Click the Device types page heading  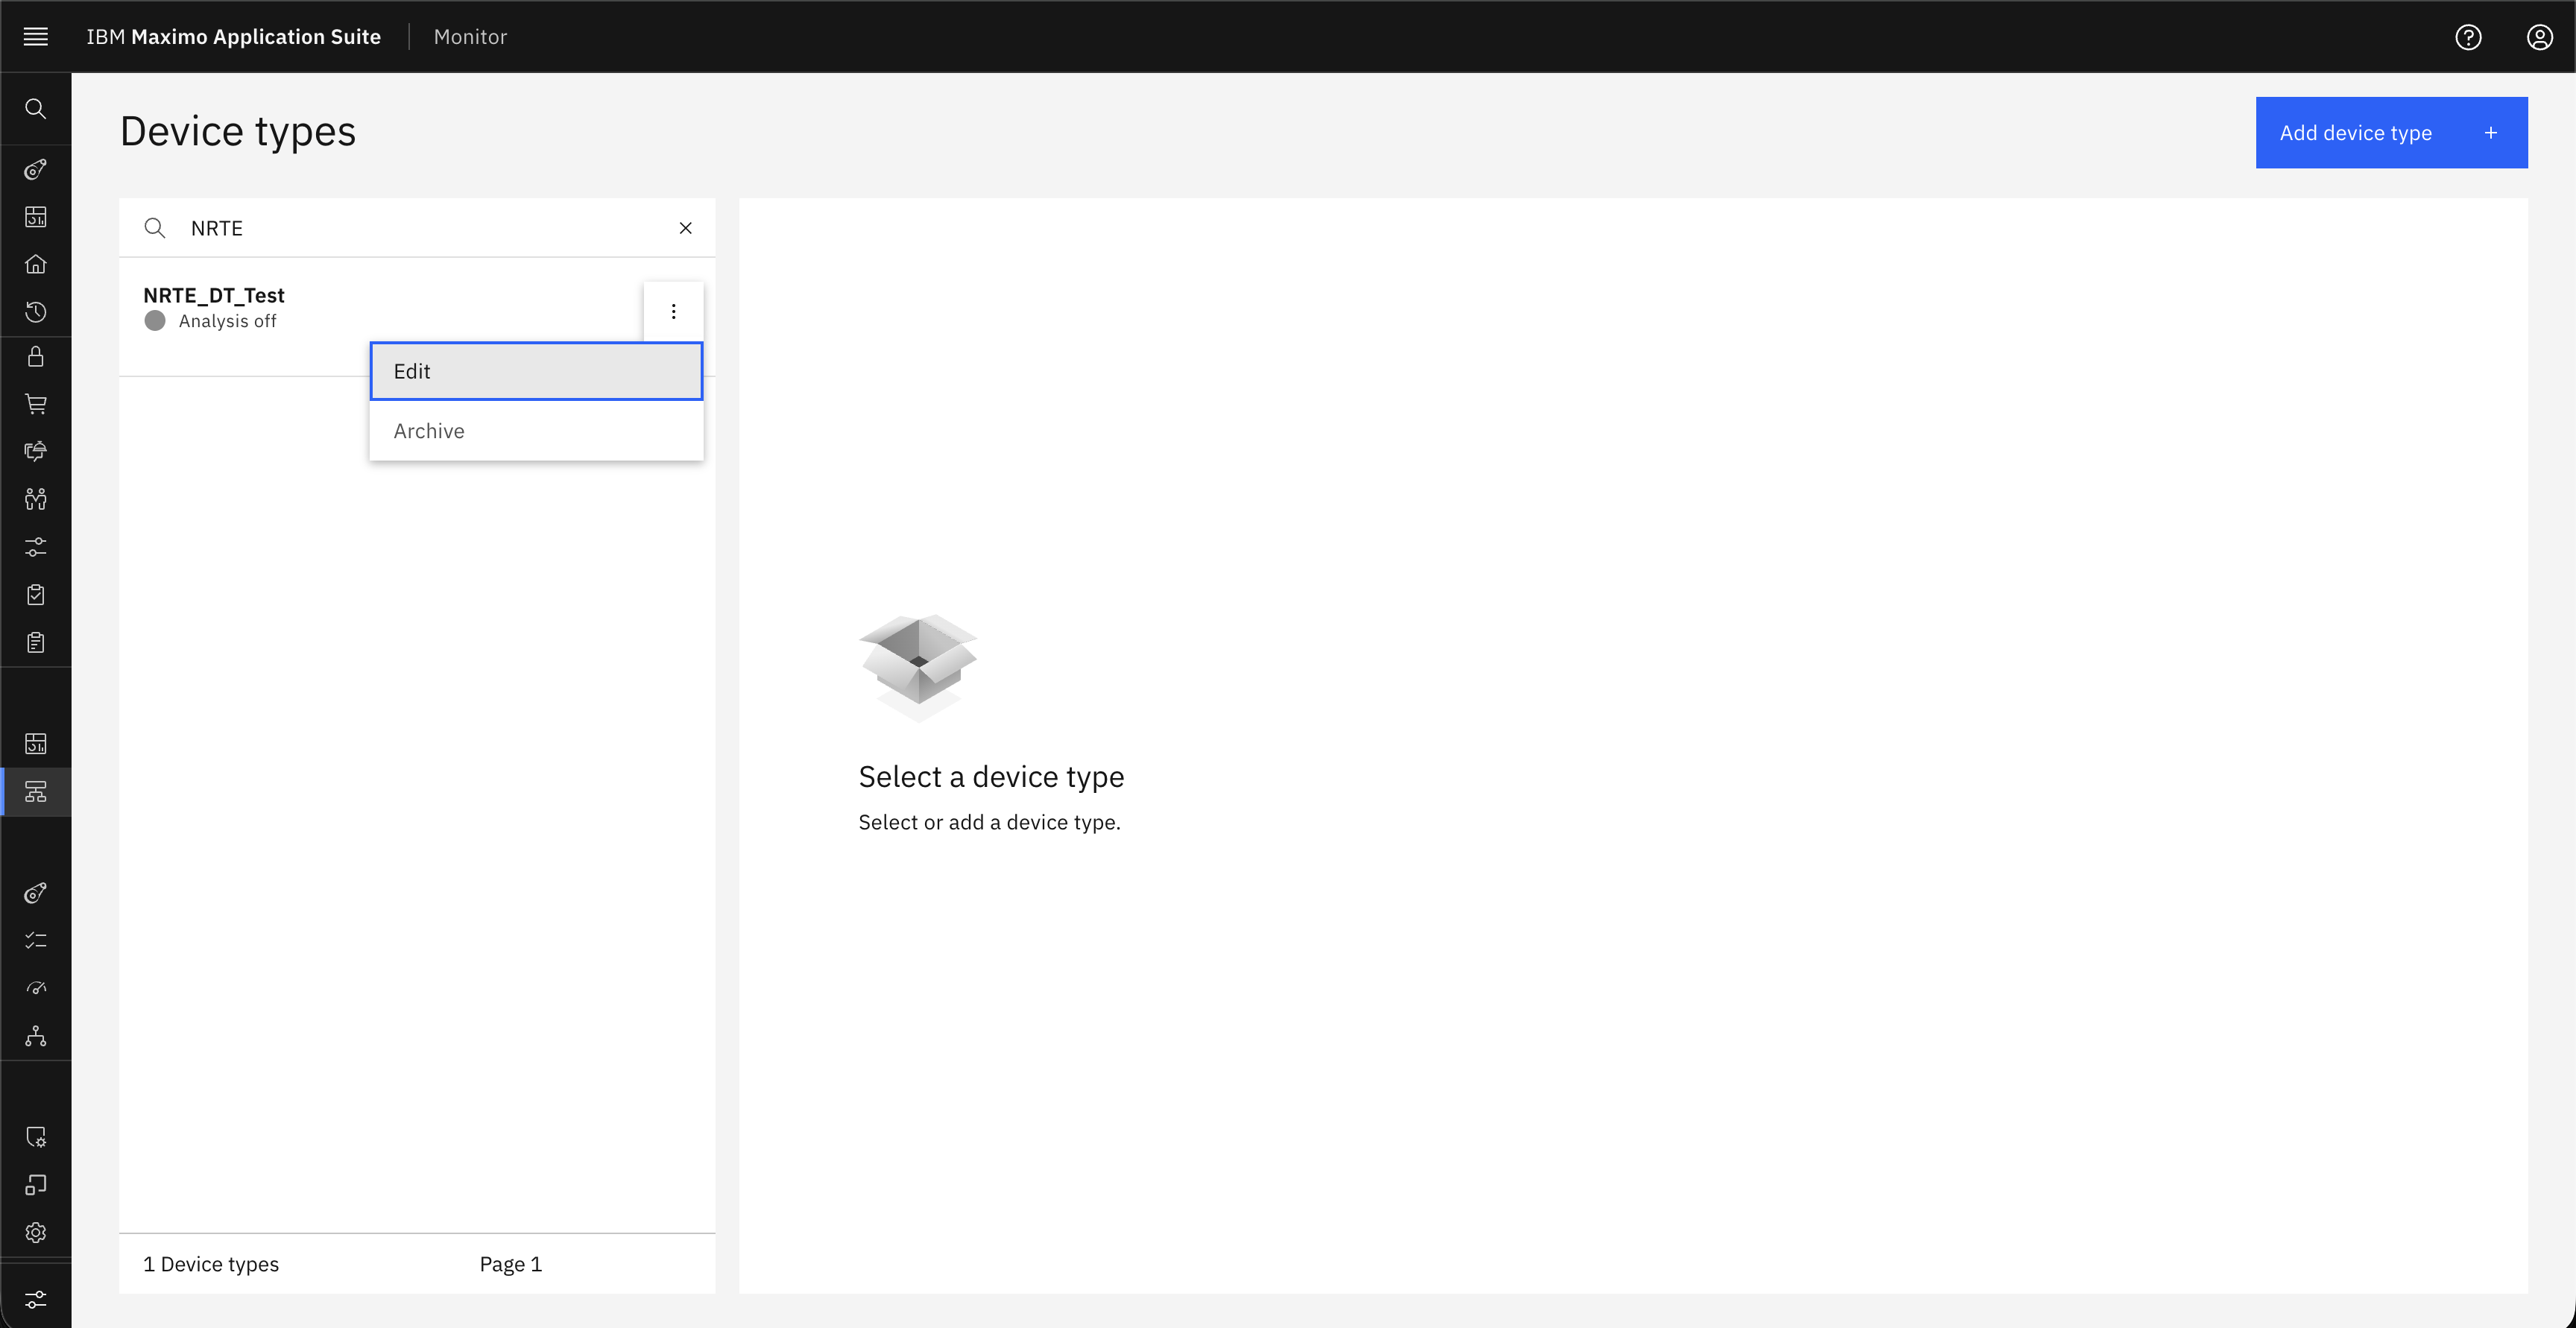tap(238, 131)
